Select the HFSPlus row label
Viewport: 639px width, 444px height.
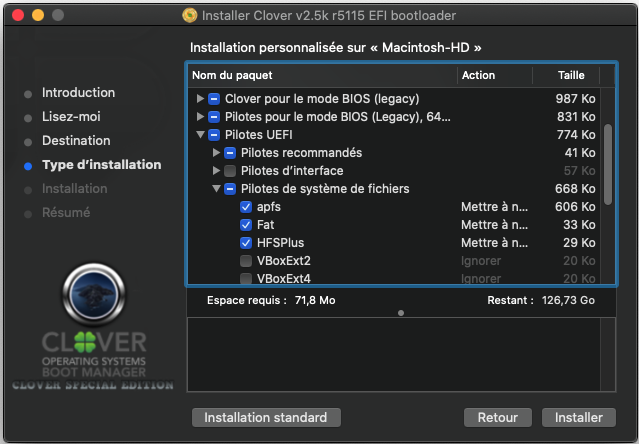(x=280, y=243)
